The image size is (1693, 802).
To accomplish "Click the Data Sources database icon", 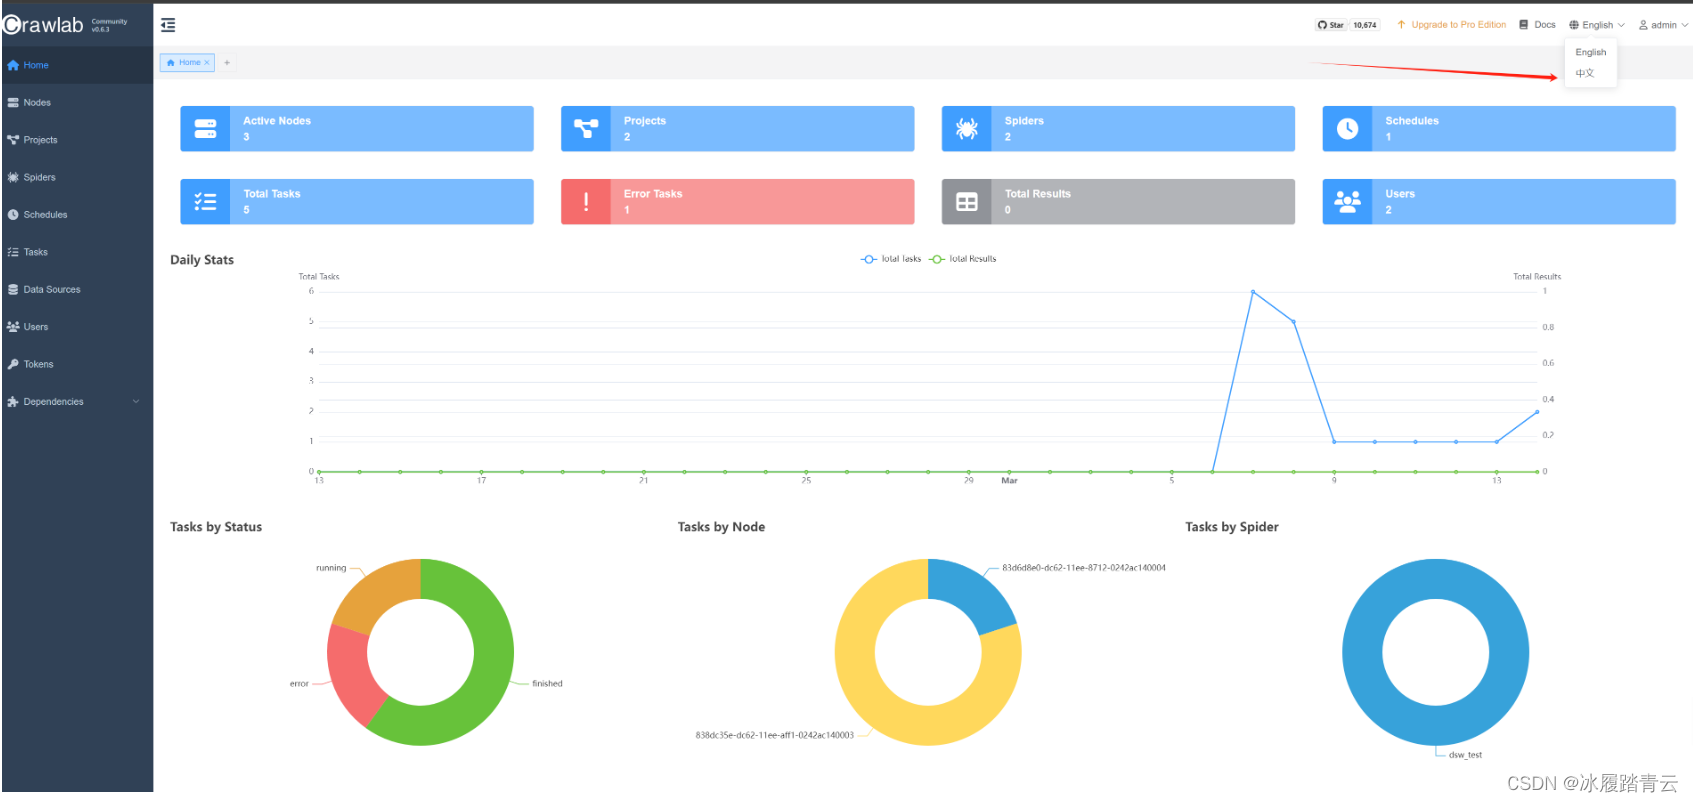I will (13, 289).
